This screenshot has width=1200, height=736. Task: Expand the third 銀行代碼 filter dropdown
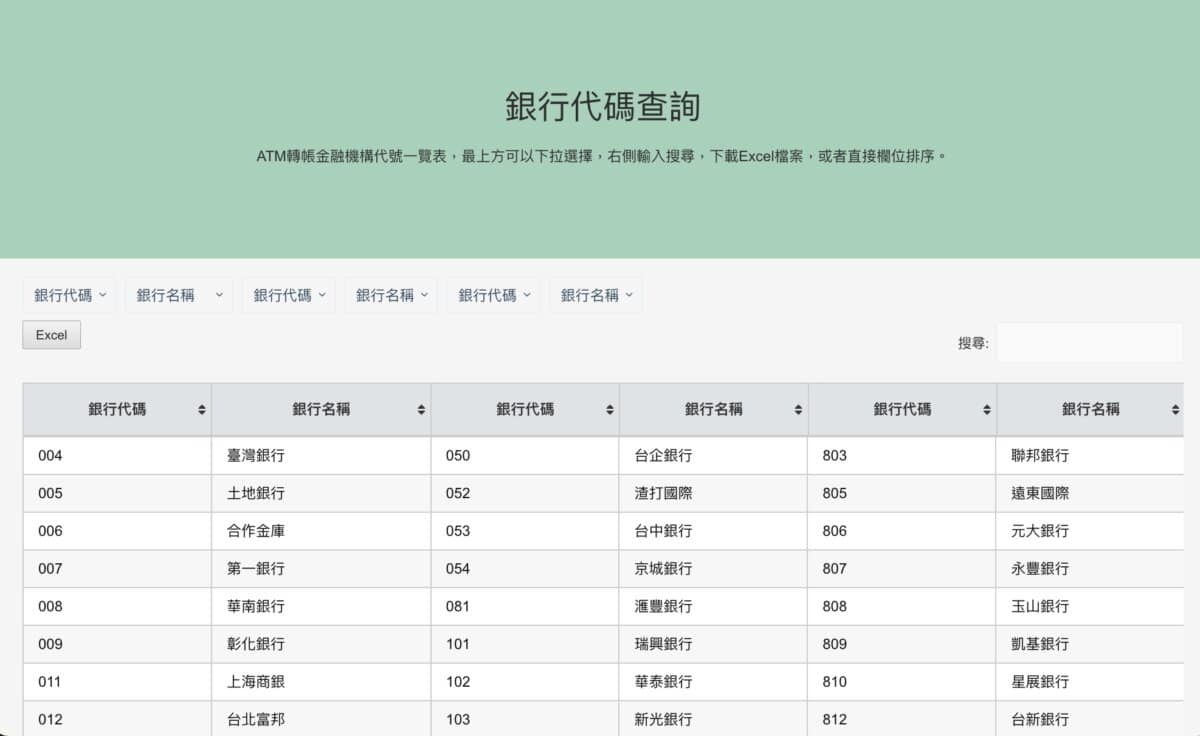[493, 294]
